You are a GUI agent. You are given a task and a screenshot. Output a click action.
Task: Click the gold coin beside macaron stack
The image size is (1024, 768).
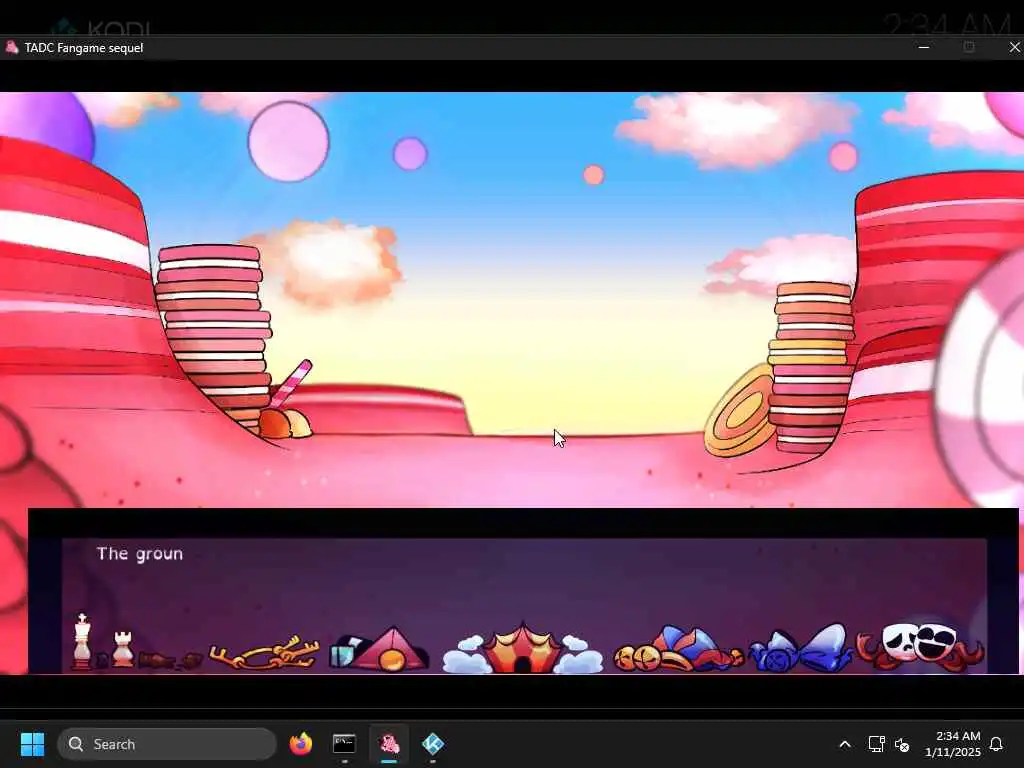point(739,411)
